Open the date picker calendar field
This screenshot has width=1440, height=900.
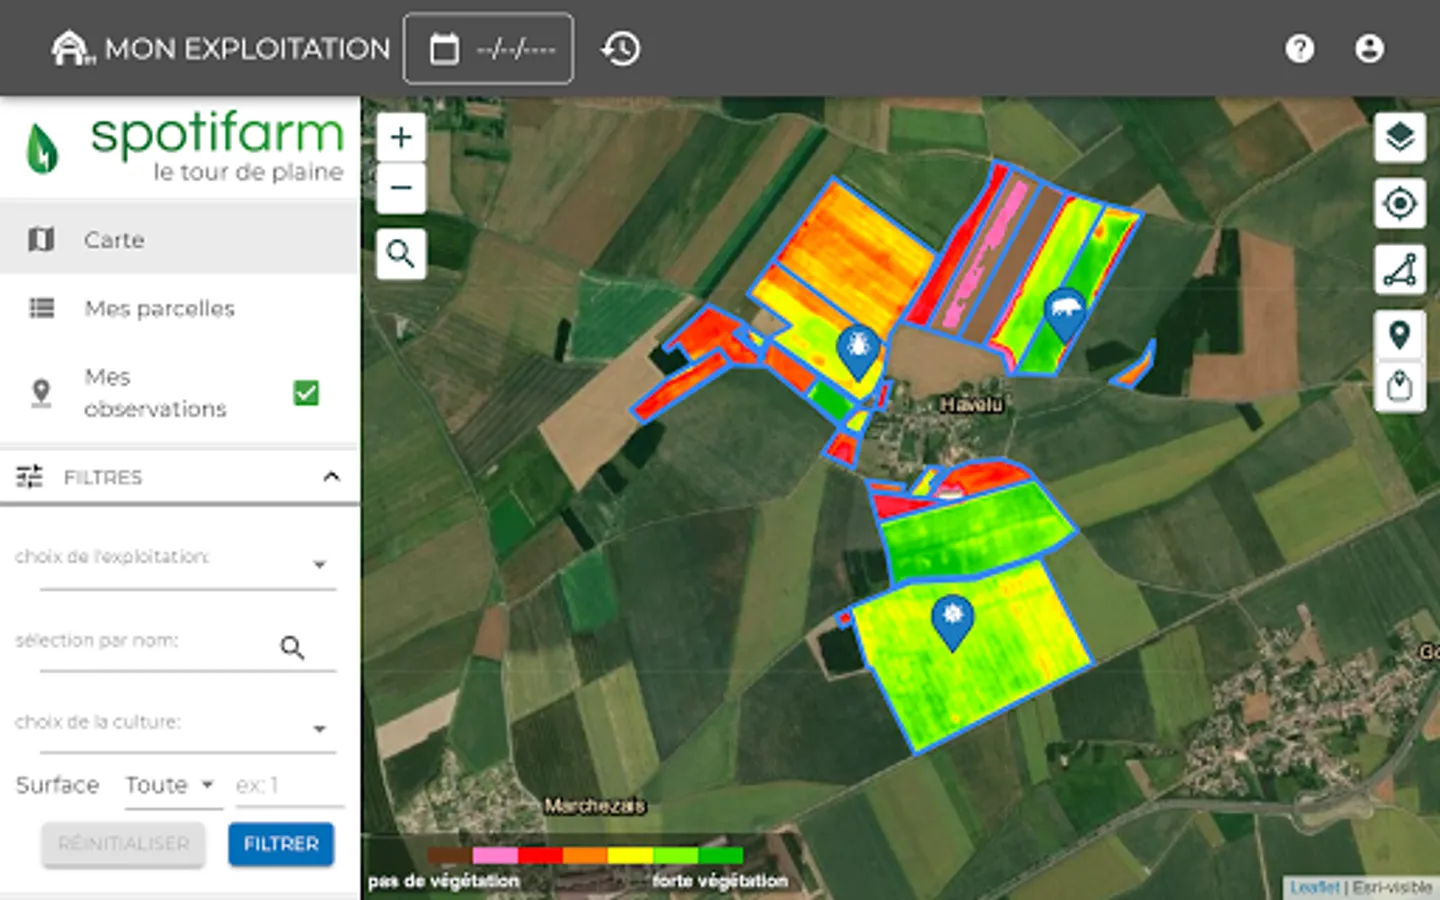(488, 48)
